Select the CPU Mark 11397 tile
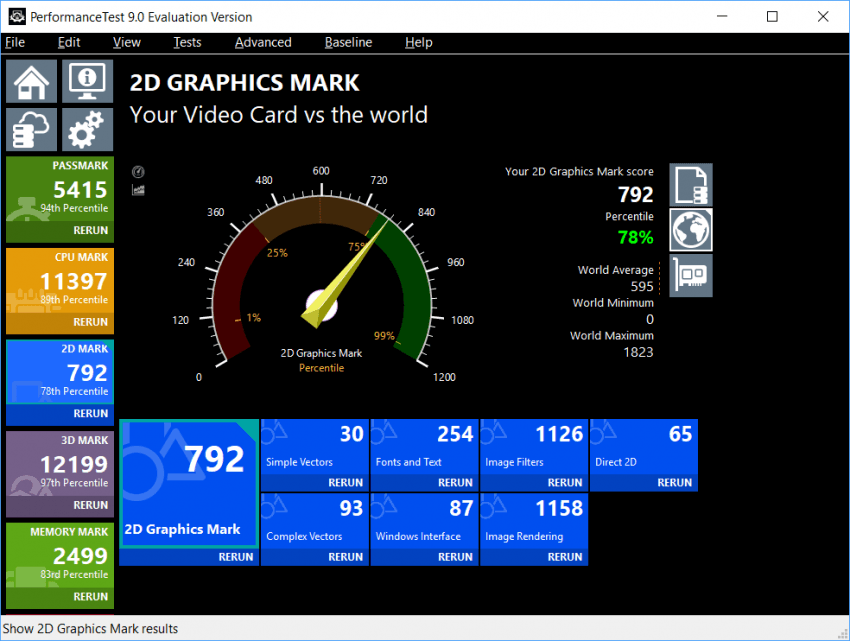Viewport: 850px width, 641px height. [60, 280]
